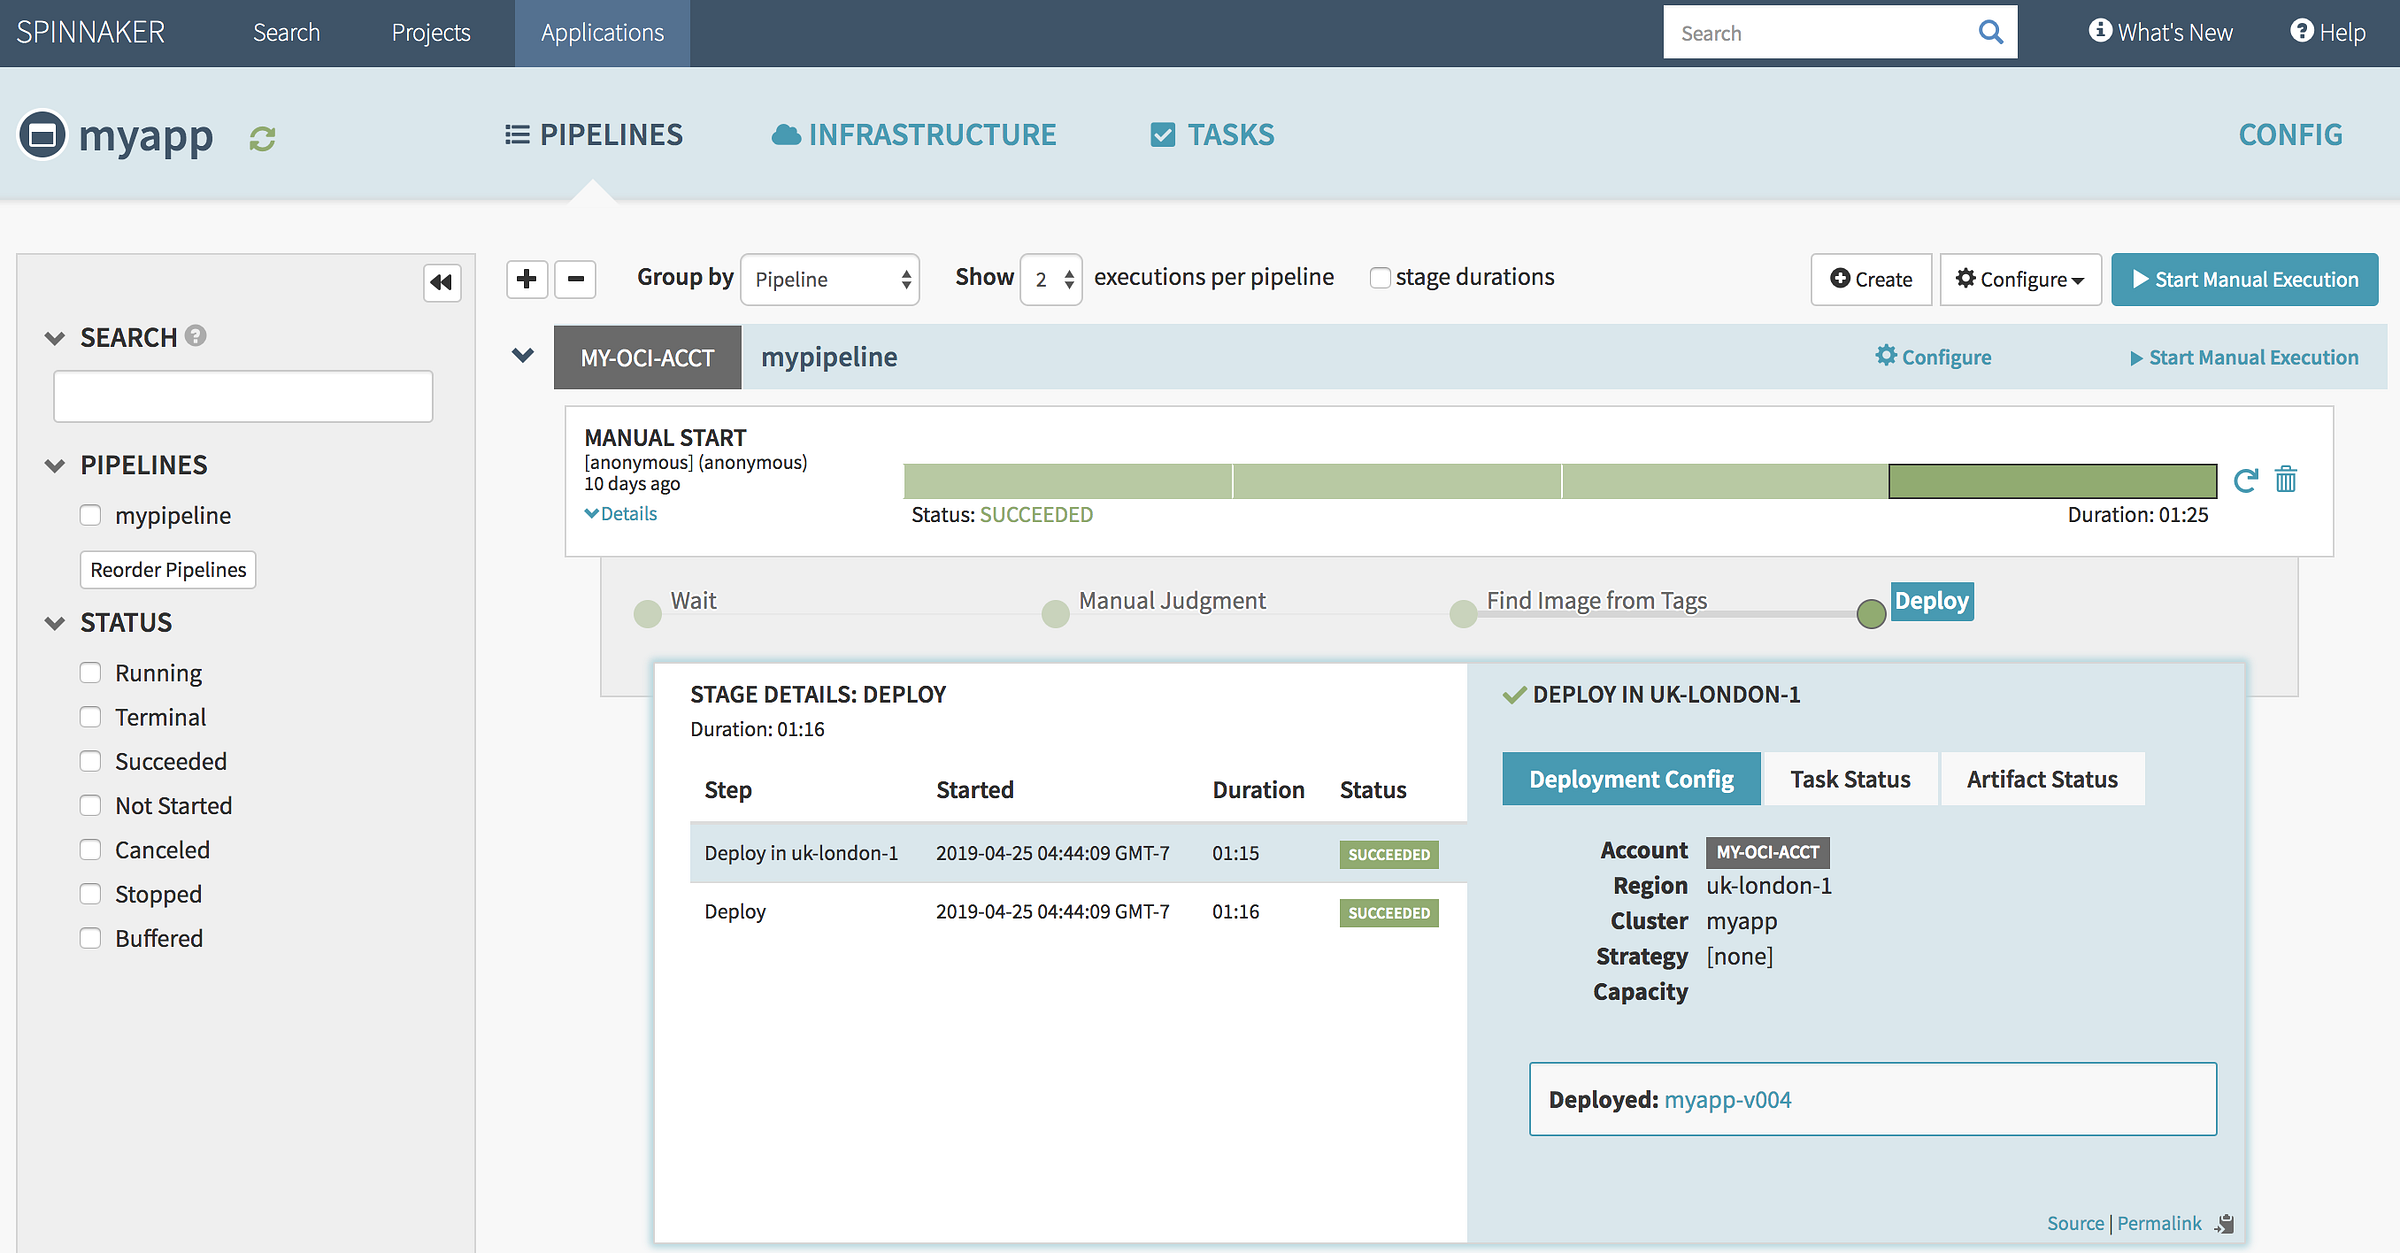The height and width of the screenshot is (1253, 2400).
Task: Delete the execution using the trash icon
Action: [x=2286, y=480]
